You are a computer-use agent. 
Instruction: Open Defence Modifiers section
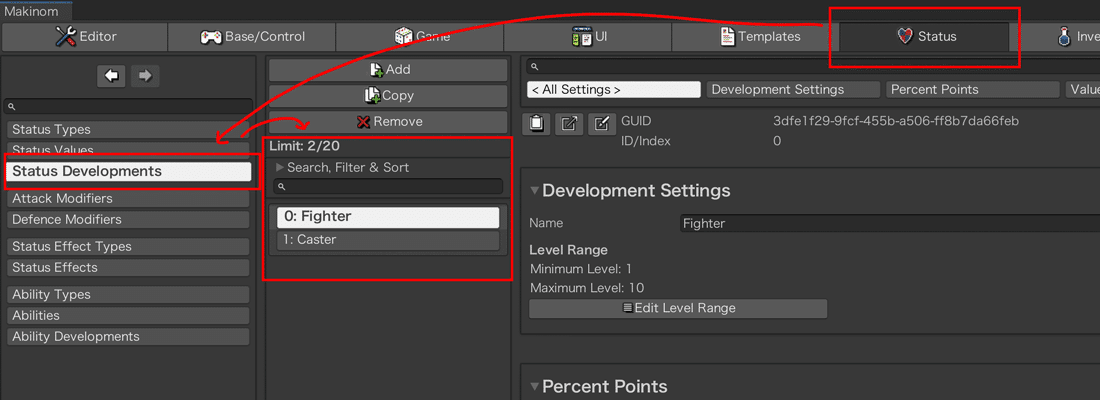[x=128, y=220]
